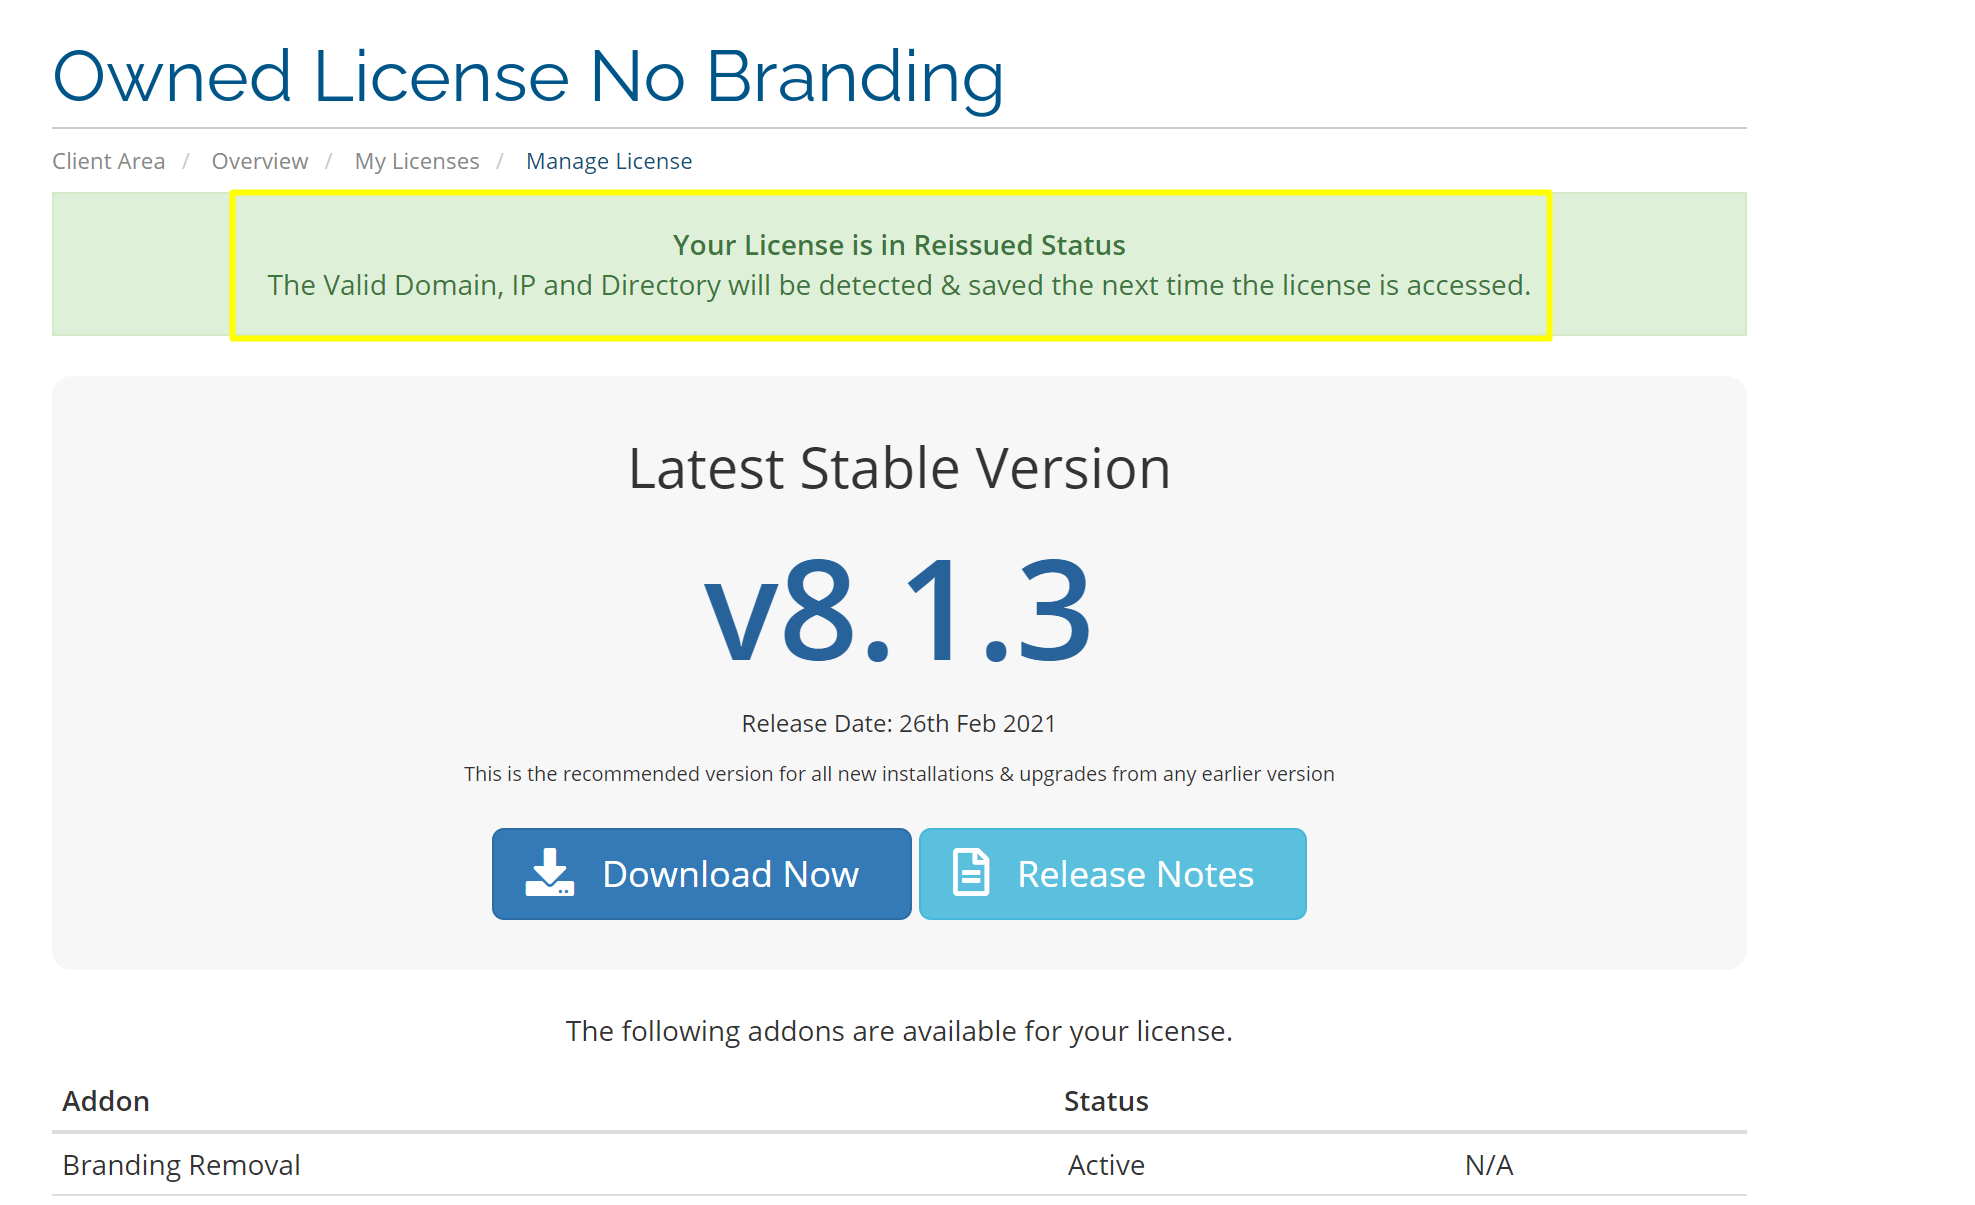1975x1205 pixels.
Task: Select the Manage License breadcrumb
Action: click(609, 161)
